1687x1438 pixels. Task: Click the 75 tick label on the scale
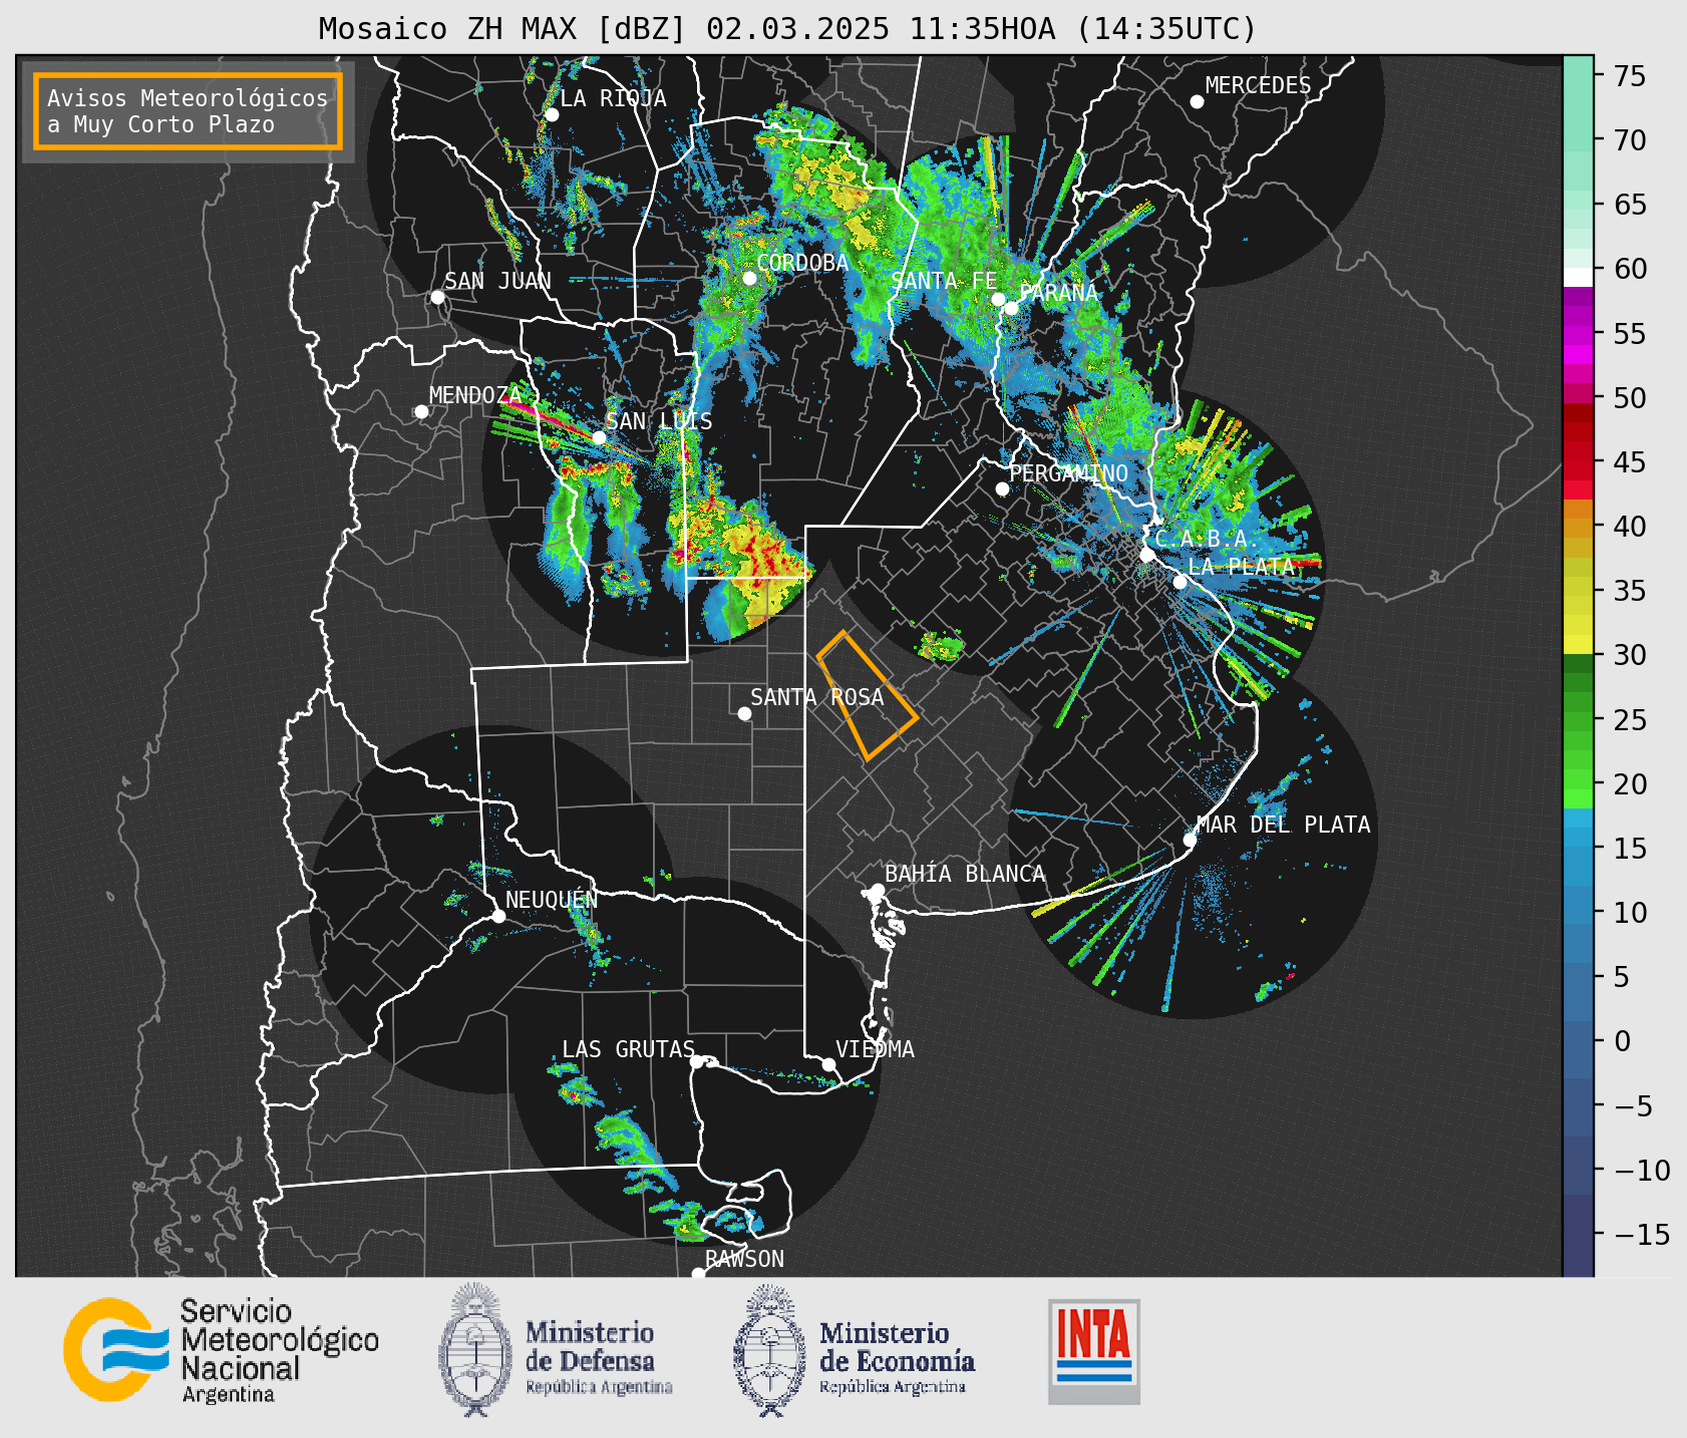point(1629,76)
